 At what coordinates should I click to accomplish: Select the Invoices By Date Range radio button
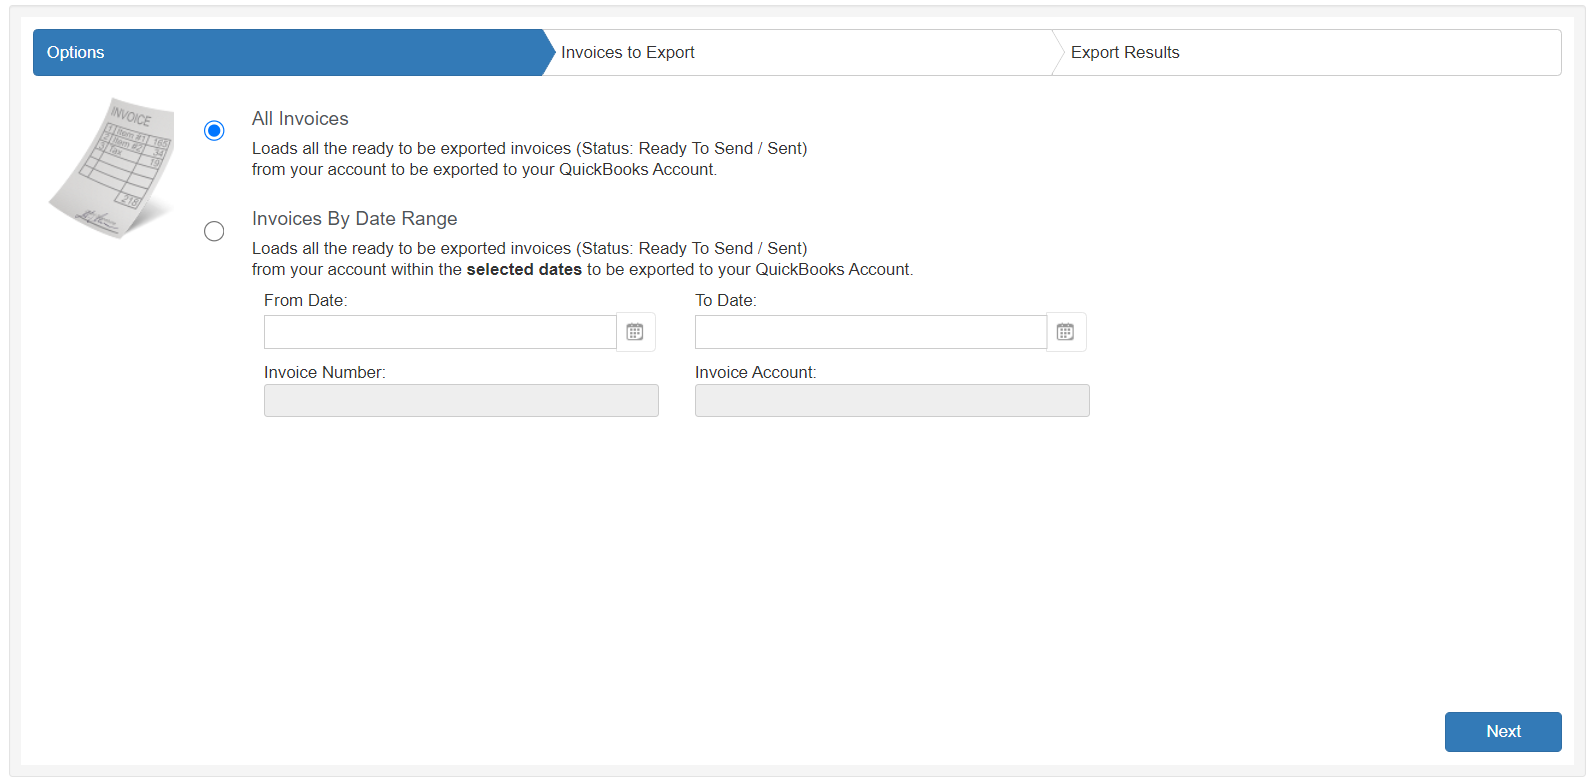214,231
